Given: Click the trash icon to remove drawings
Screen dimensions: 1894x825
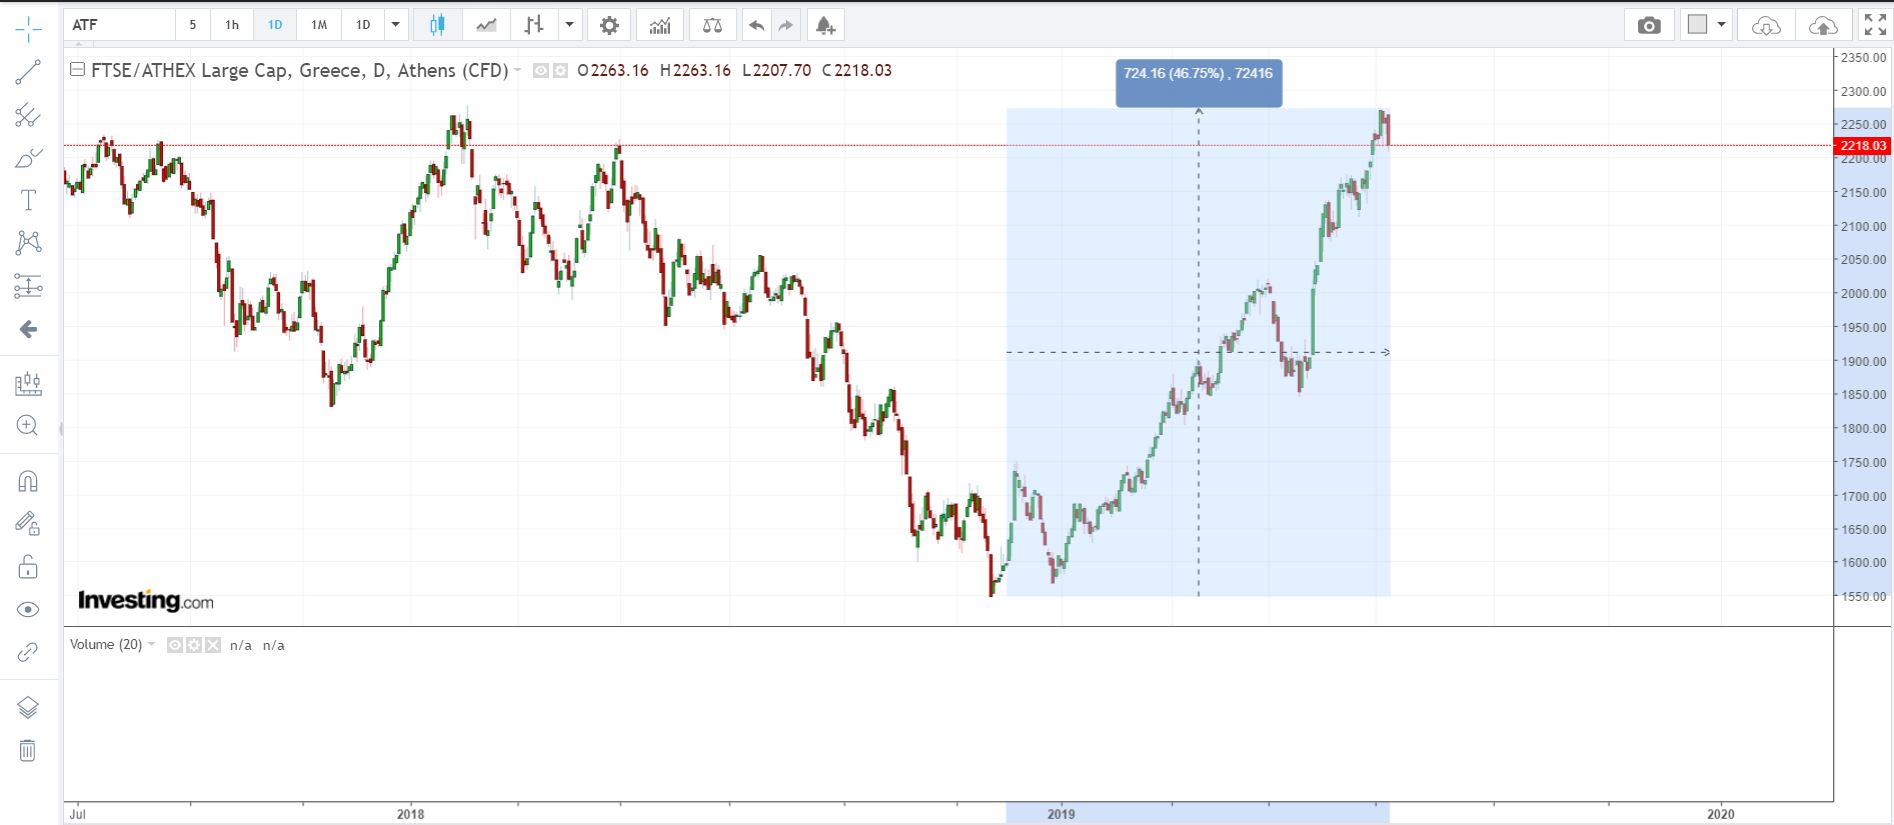Looking at the screenshot, I should coord(28,750).
